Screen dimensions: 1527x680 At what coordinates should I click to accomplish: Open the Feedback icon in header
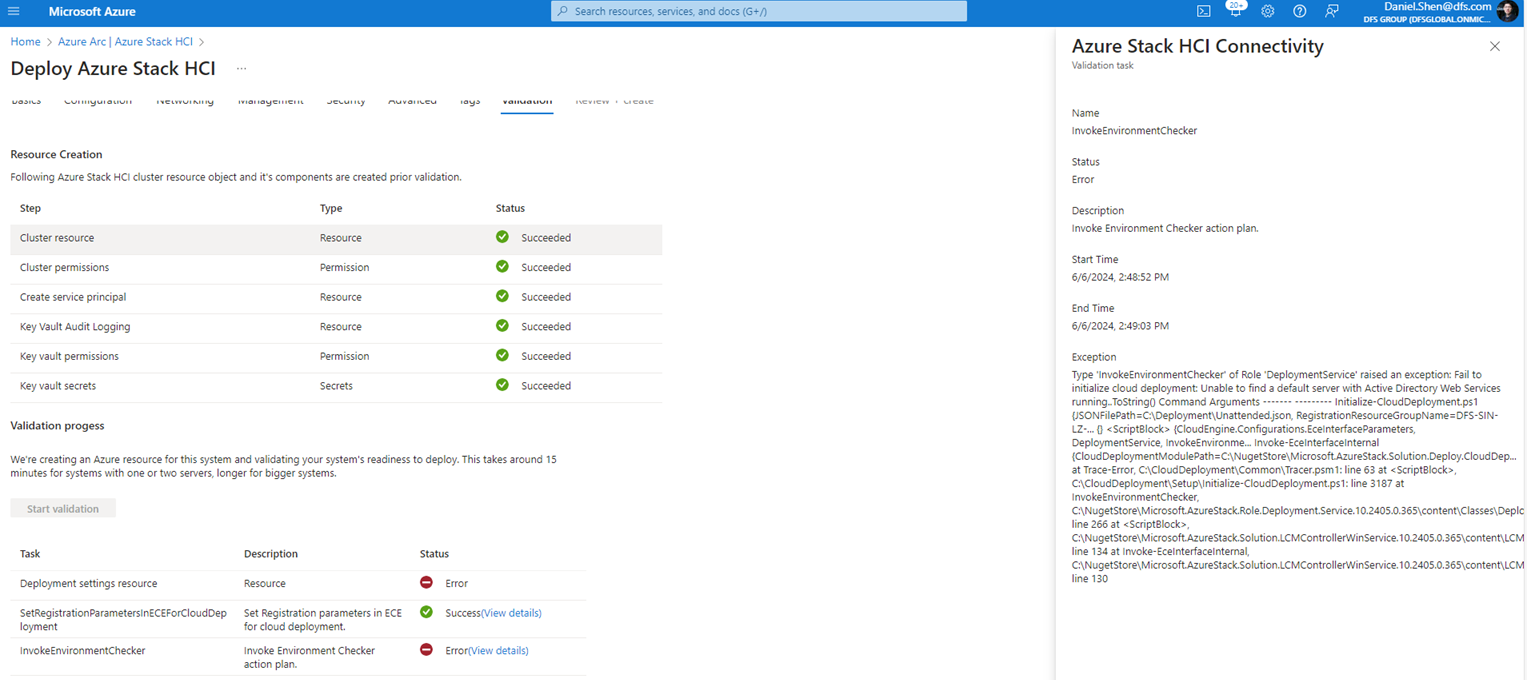point(1332,11)
